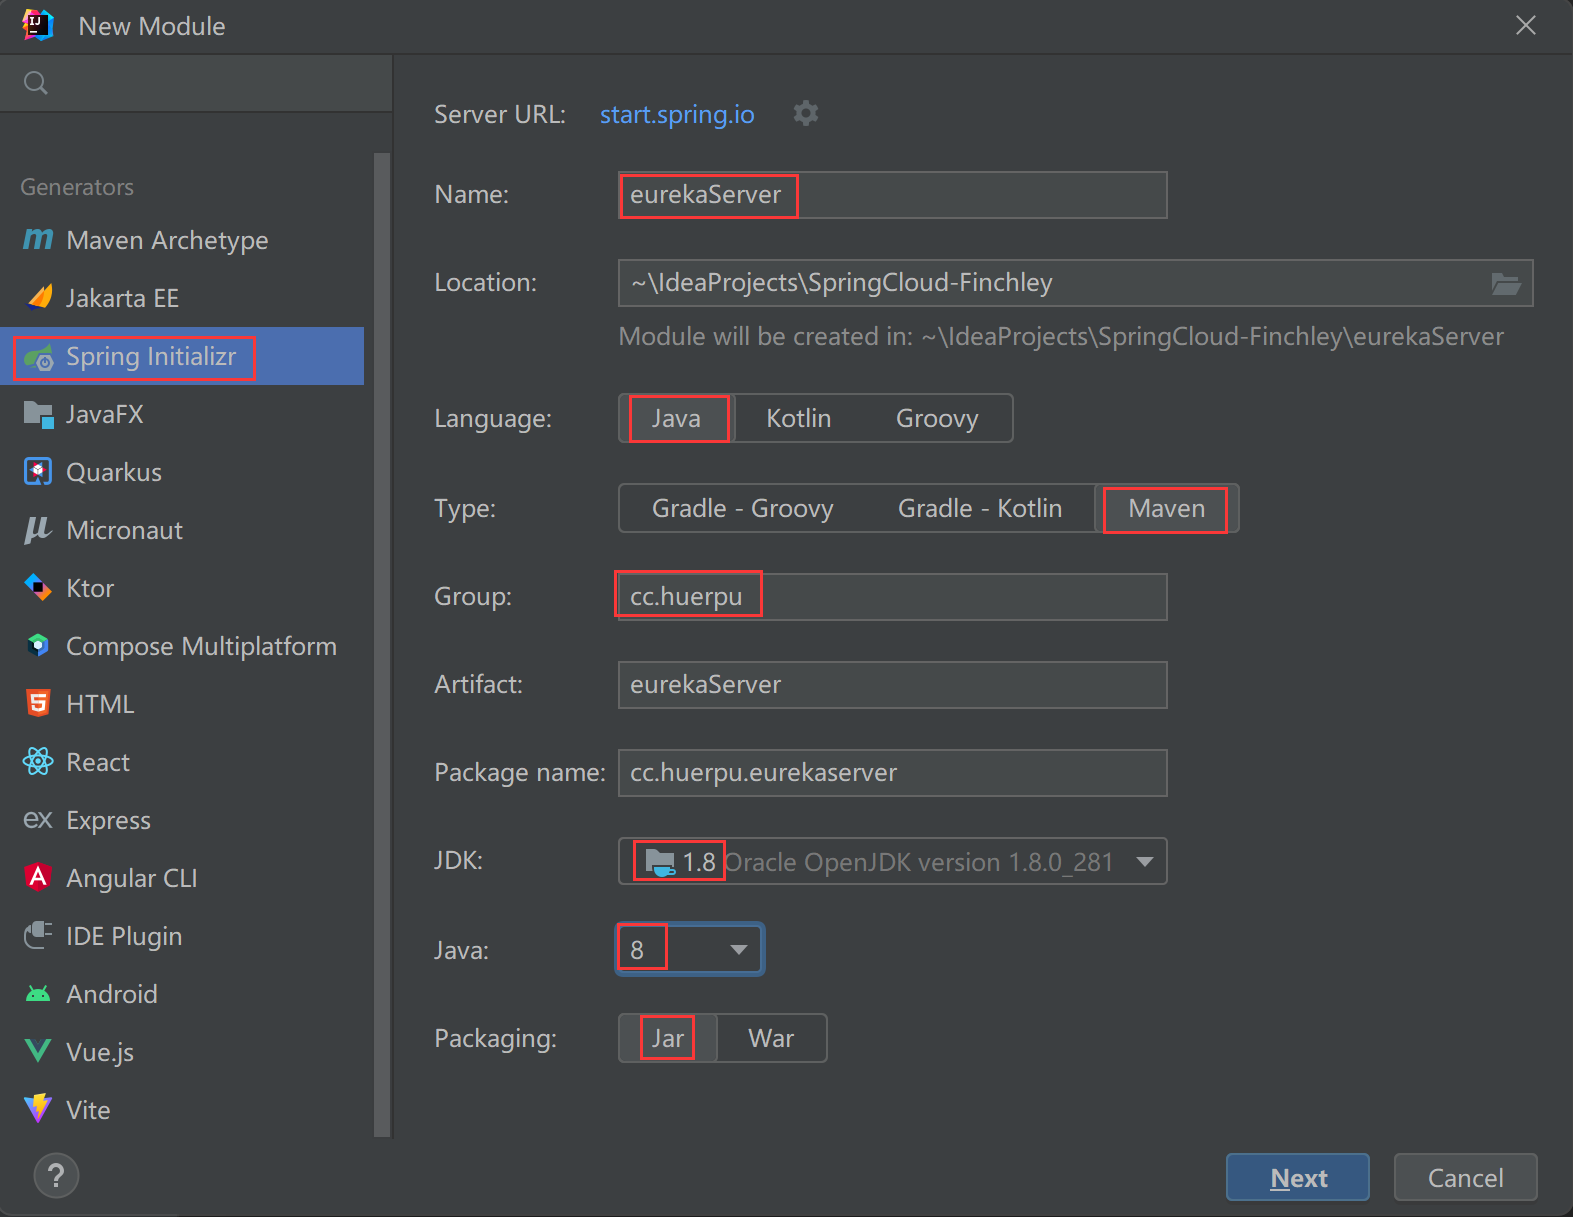Click the IDE Plugin icon
1573x1217 pixels.
tap(38, 935)
